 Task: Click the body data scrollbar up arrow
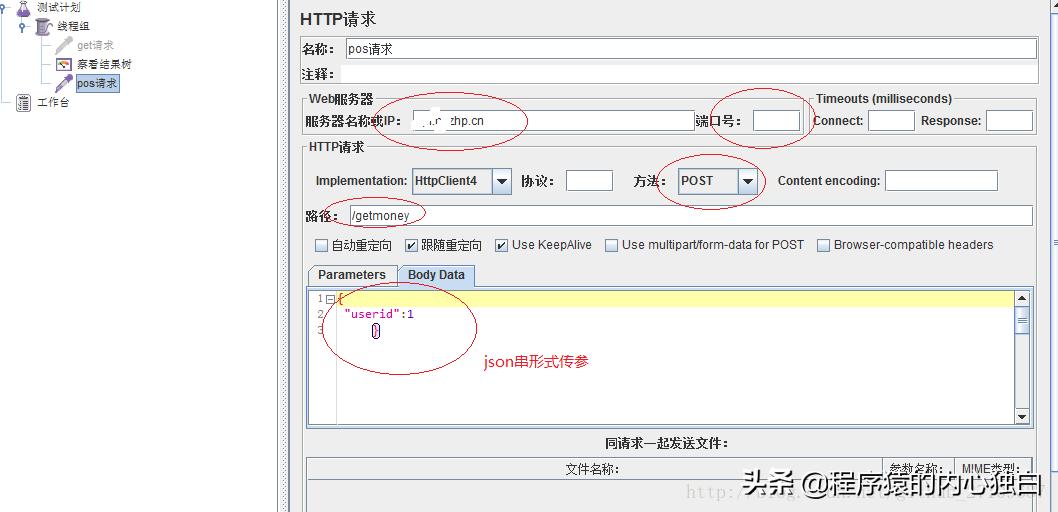[1022, 298]
